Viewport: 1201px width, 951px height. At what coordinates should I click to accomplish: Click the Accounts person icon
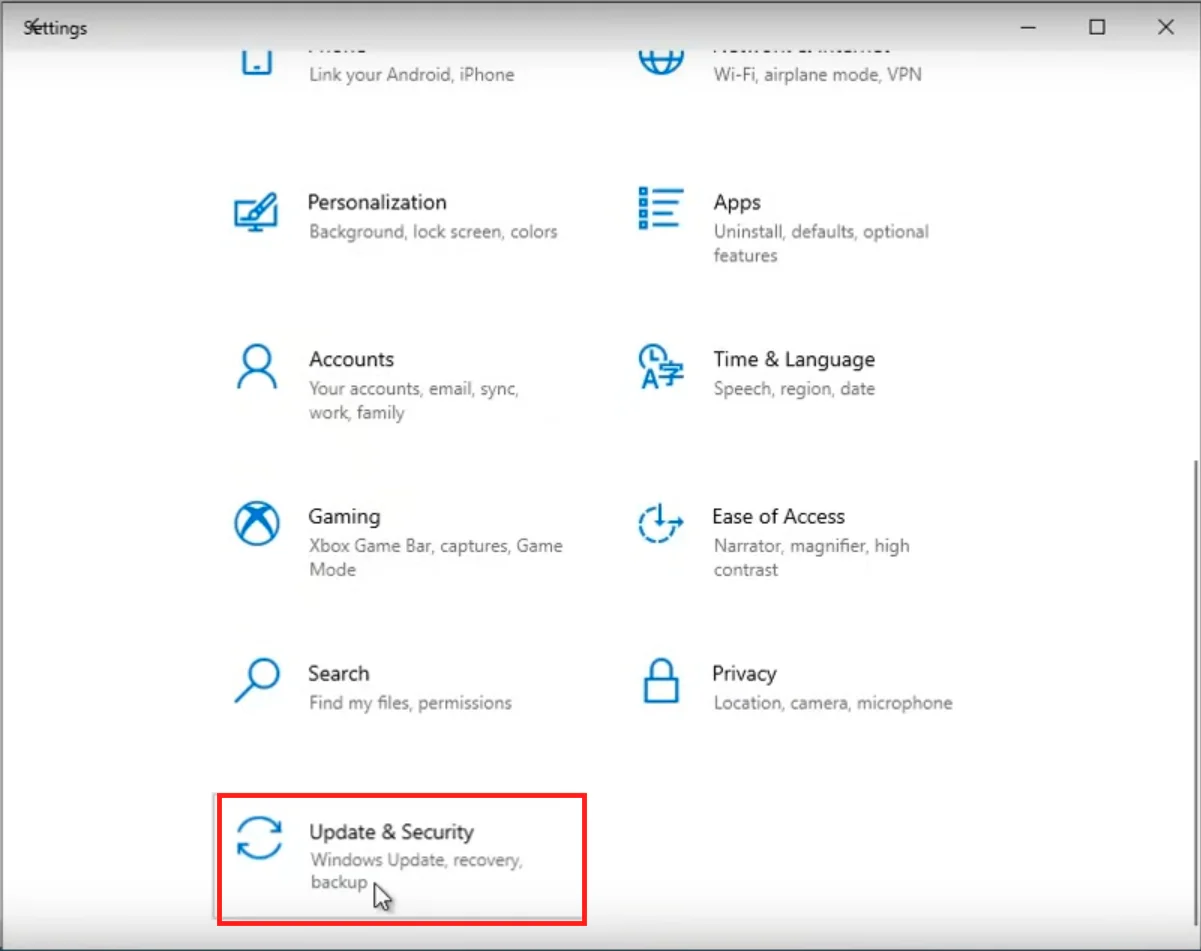257,366
